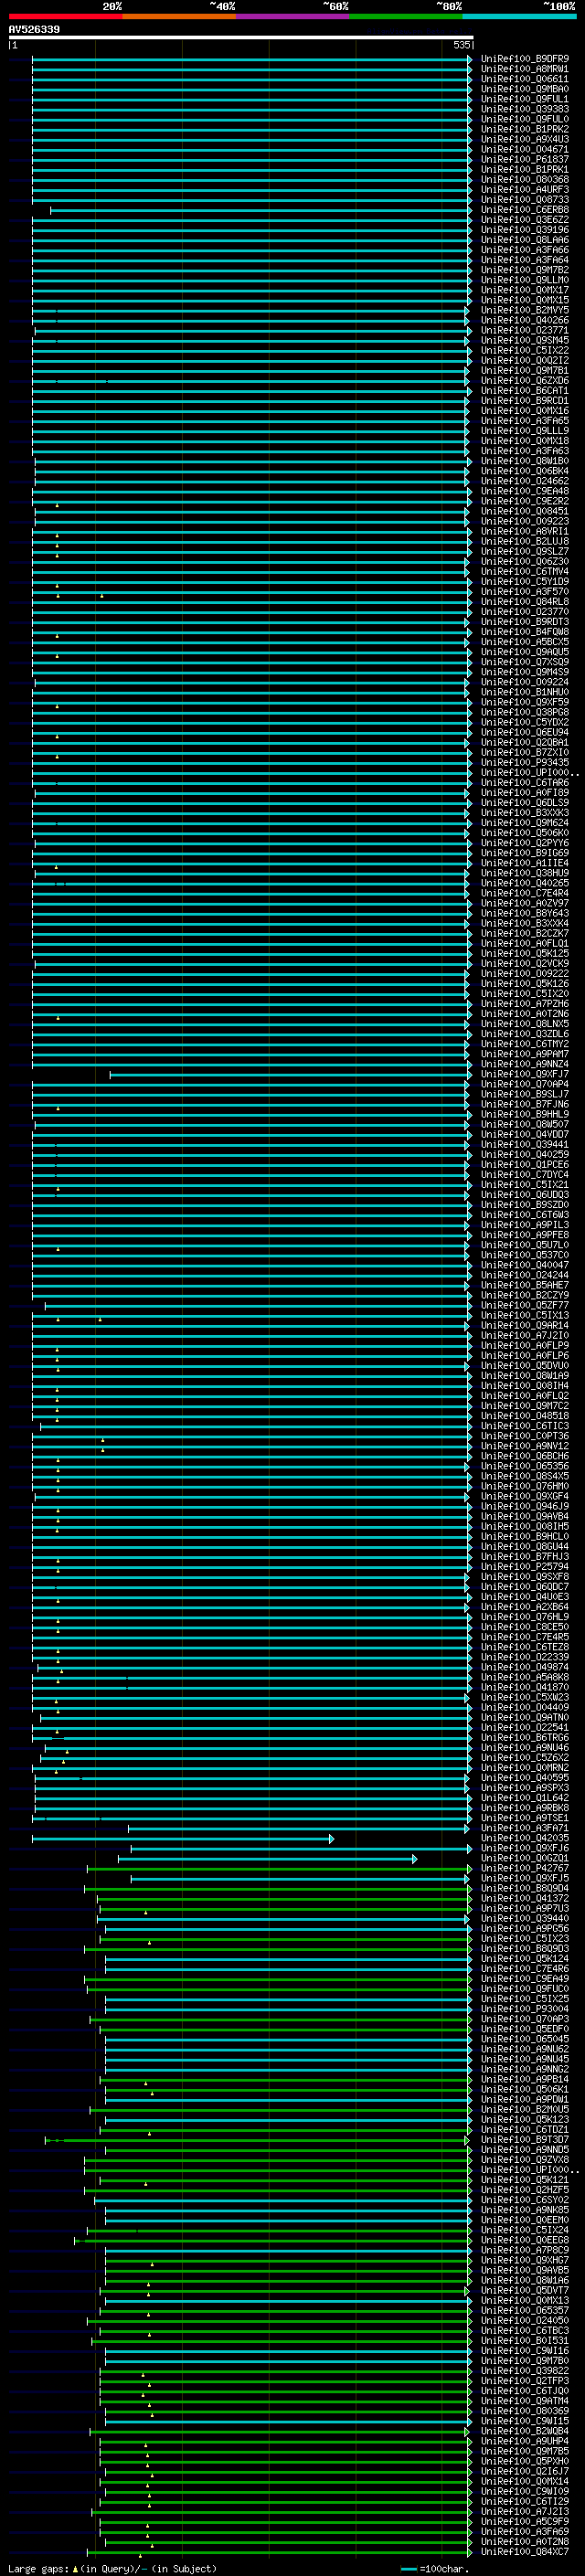Click the UniRef100_Q41372 entry
This screenshot has height=2576, width=585.
[x=524, y=1898]
